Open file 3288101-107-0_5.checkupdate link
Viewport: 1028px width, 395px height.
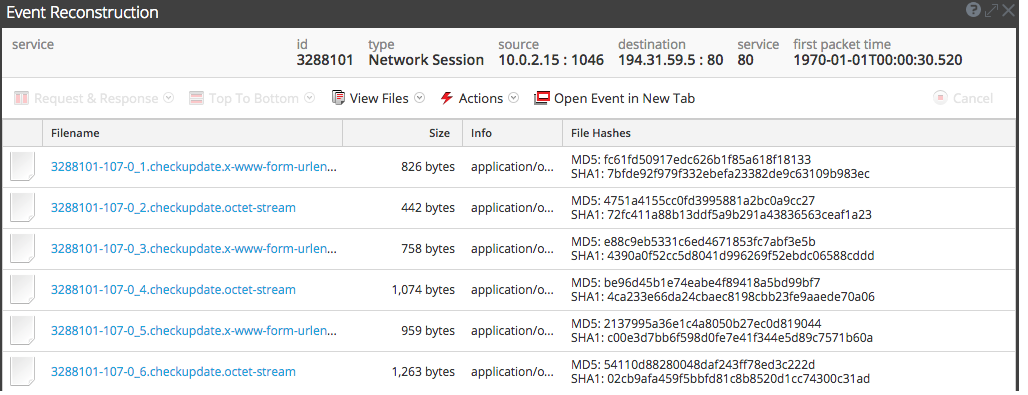tap(194, 331)
